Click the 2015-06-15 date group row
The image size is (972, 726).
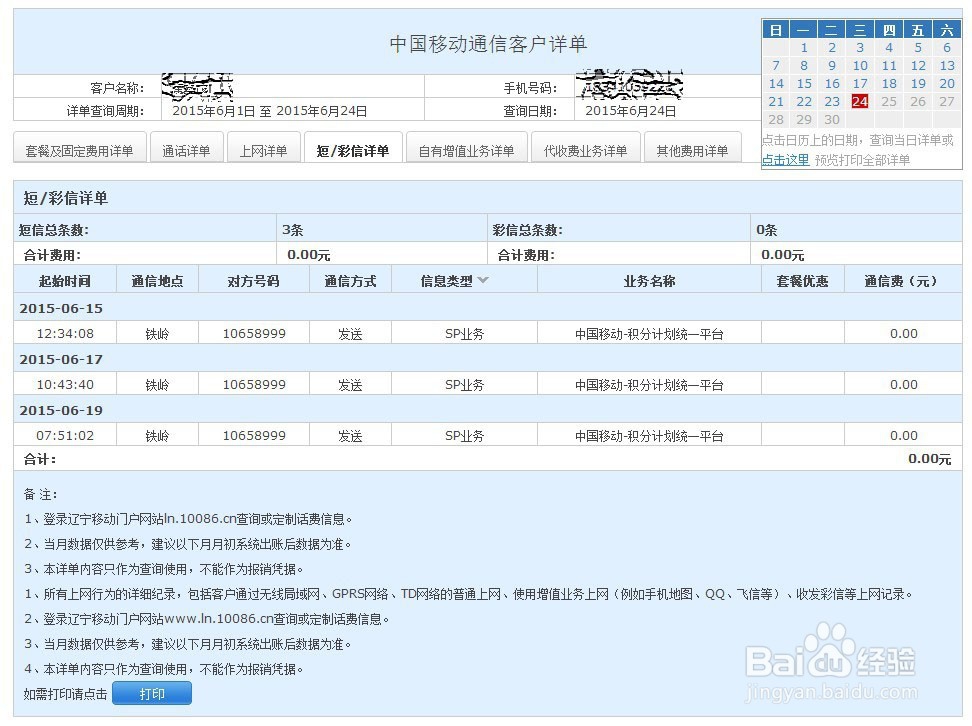point(488,308)
